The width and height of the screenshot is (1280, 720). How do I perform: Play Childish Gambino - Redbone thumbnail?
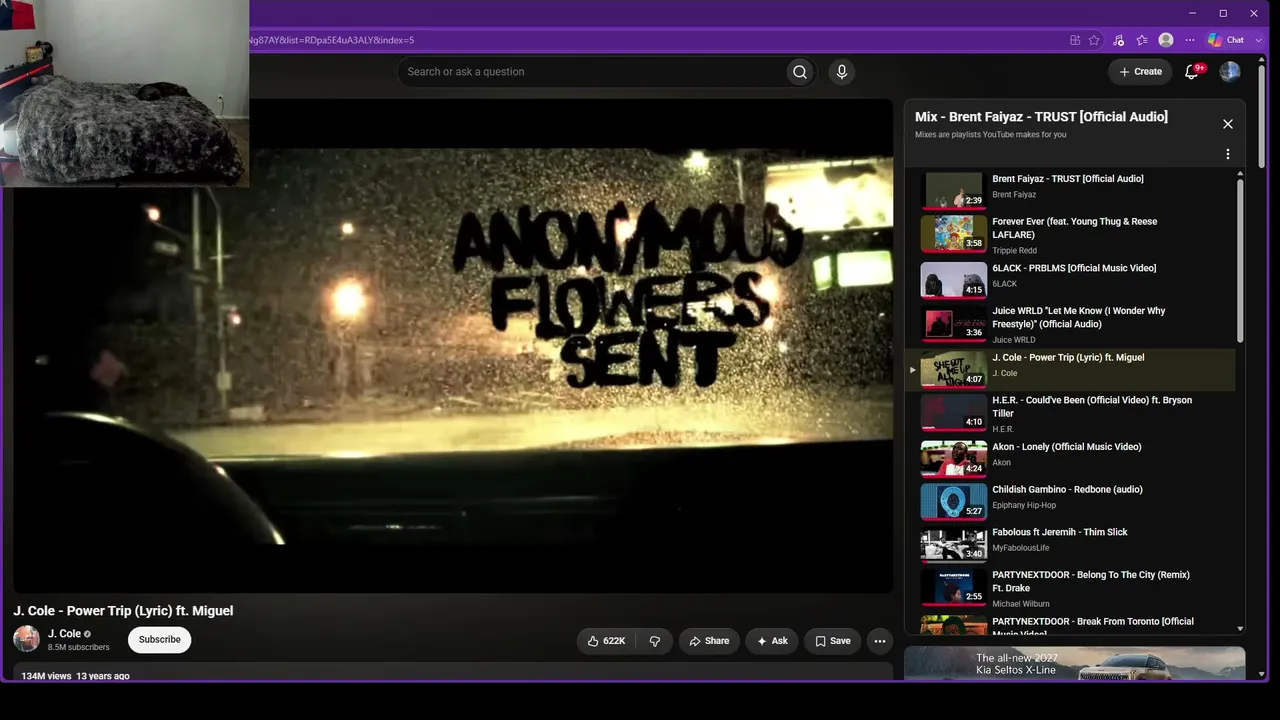pyautogui.click(x=953, y=501)
